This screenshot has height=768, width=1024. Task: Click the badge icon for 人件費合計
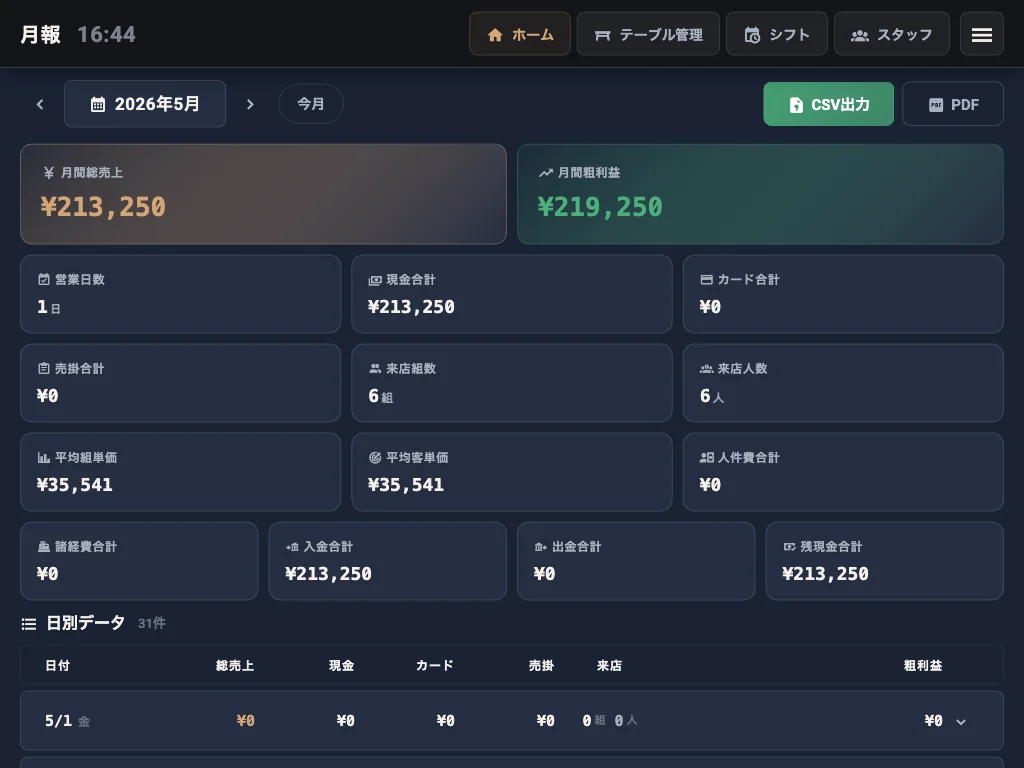coord(706,458)
